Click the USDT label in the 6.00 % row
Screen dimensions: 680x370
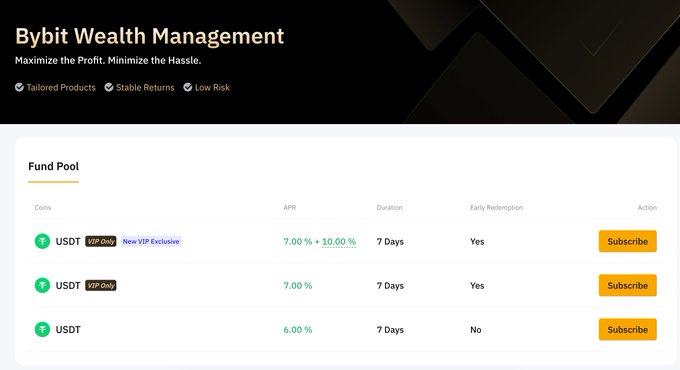point(68,330)
